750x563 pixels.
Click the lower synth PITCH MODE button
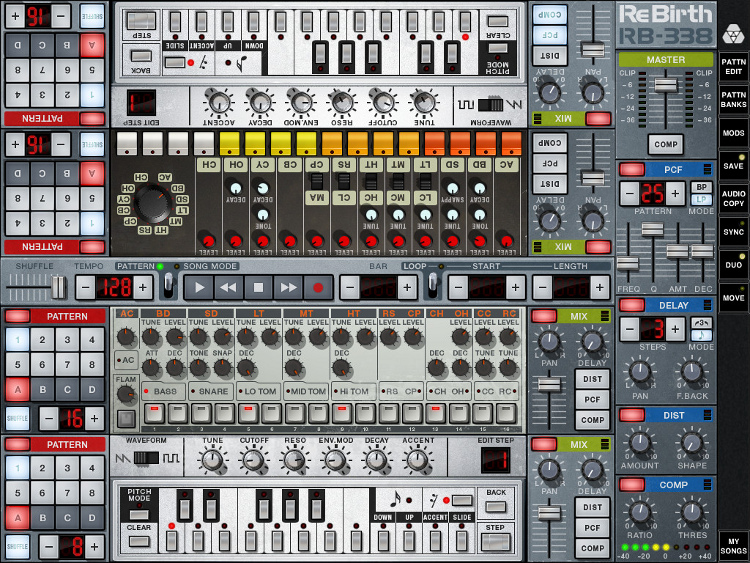tap(139, 515)
